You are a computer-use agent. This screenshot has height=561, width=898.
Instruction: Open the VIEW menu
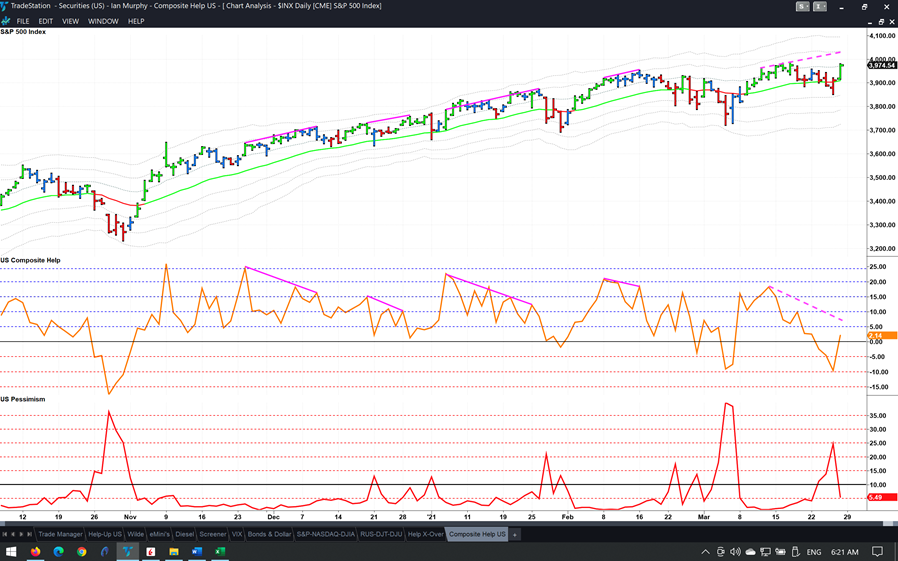[70, 21]
